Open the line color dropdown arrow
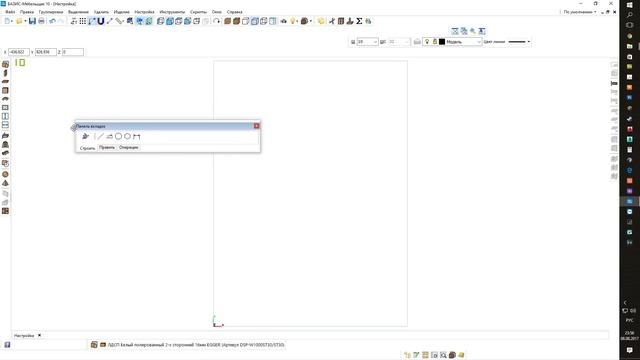 529,42
